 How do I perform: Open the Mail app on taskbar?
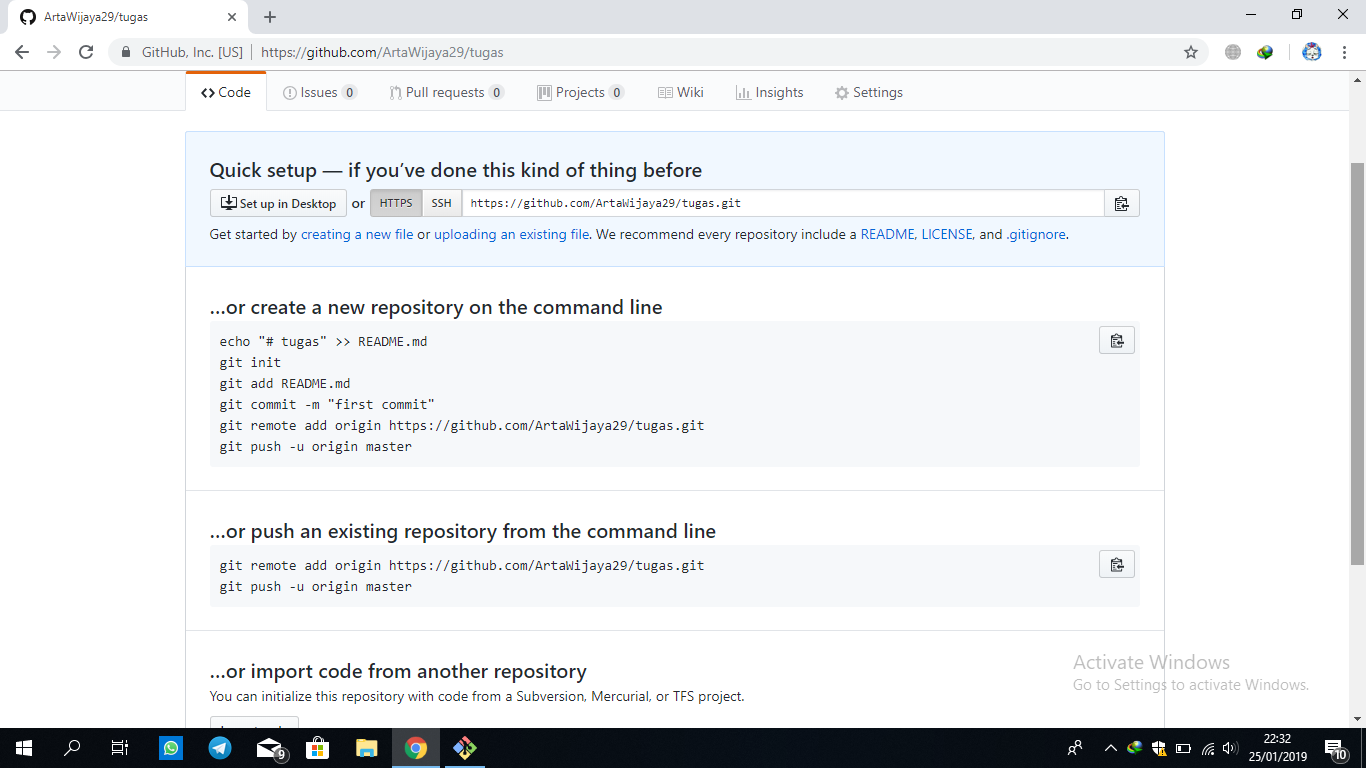click(270, 748)
